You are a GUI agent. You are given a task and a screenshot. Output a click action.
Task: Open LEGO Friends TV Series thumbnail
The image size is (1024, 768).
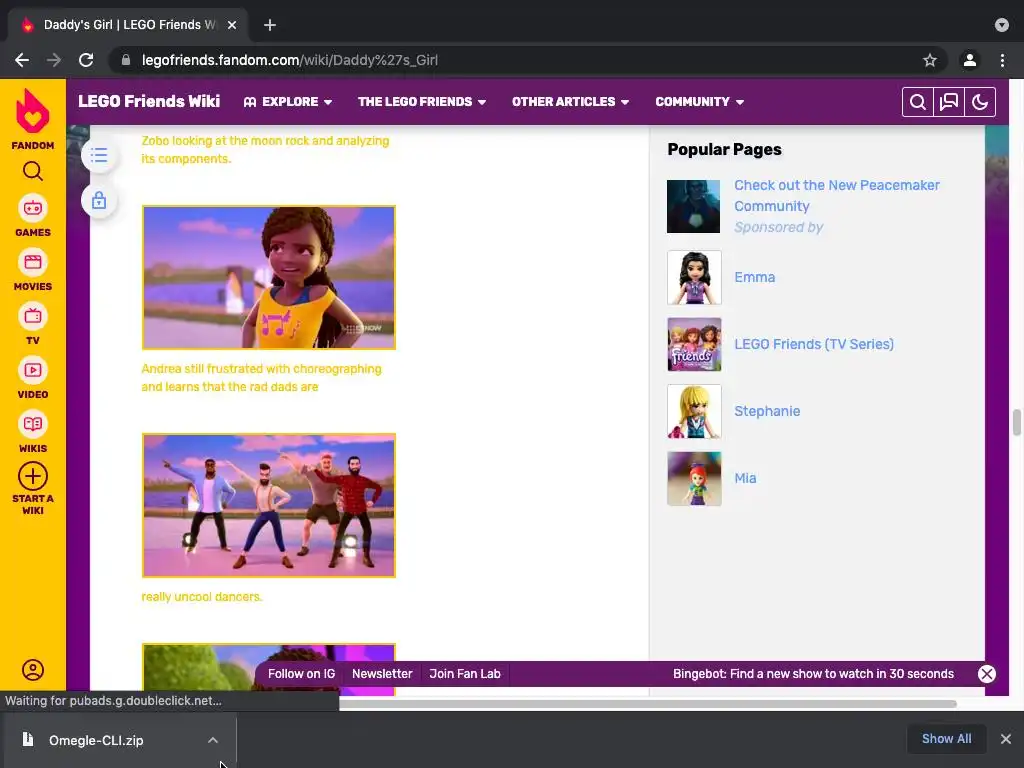[694, 344]
